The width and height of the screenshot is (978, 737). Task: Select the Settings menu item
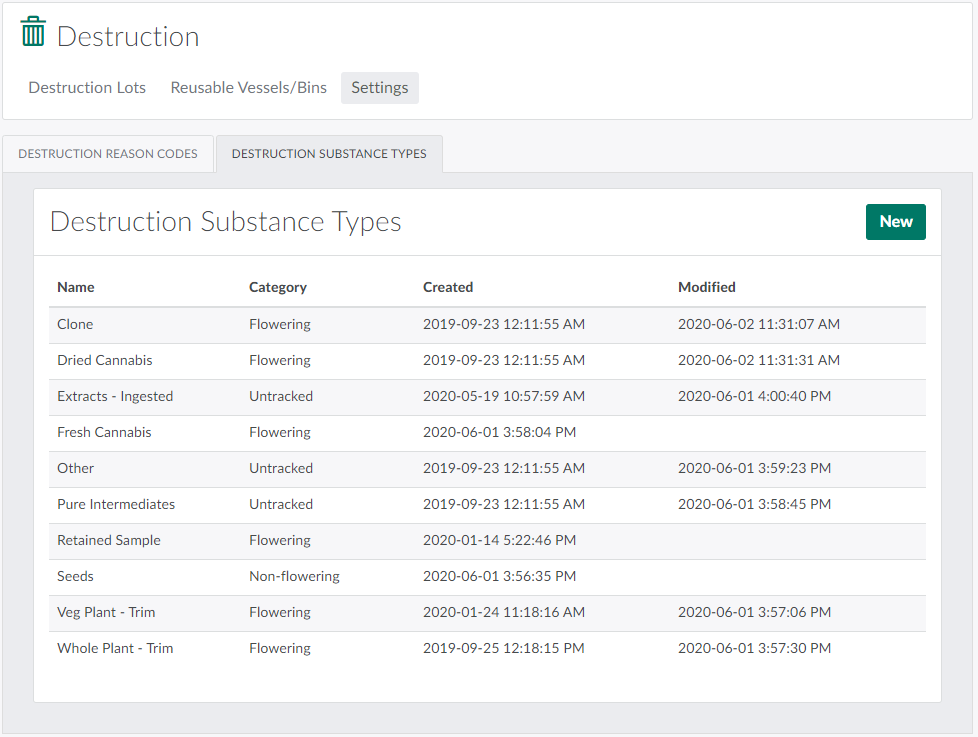point(379,88)
